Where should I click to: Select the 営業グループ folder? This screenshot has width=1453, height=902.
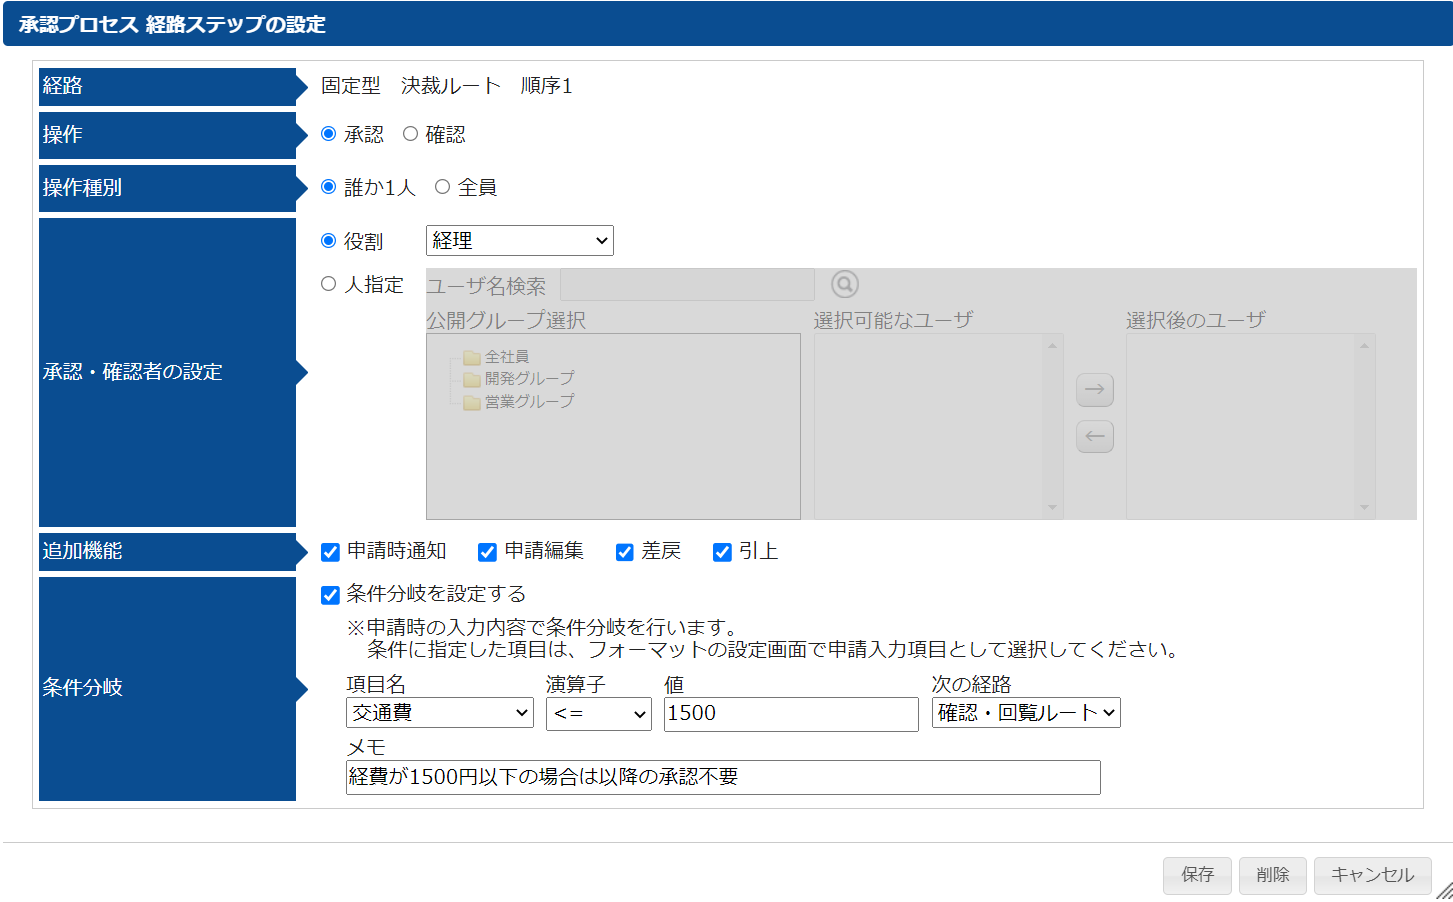[528, 402]
